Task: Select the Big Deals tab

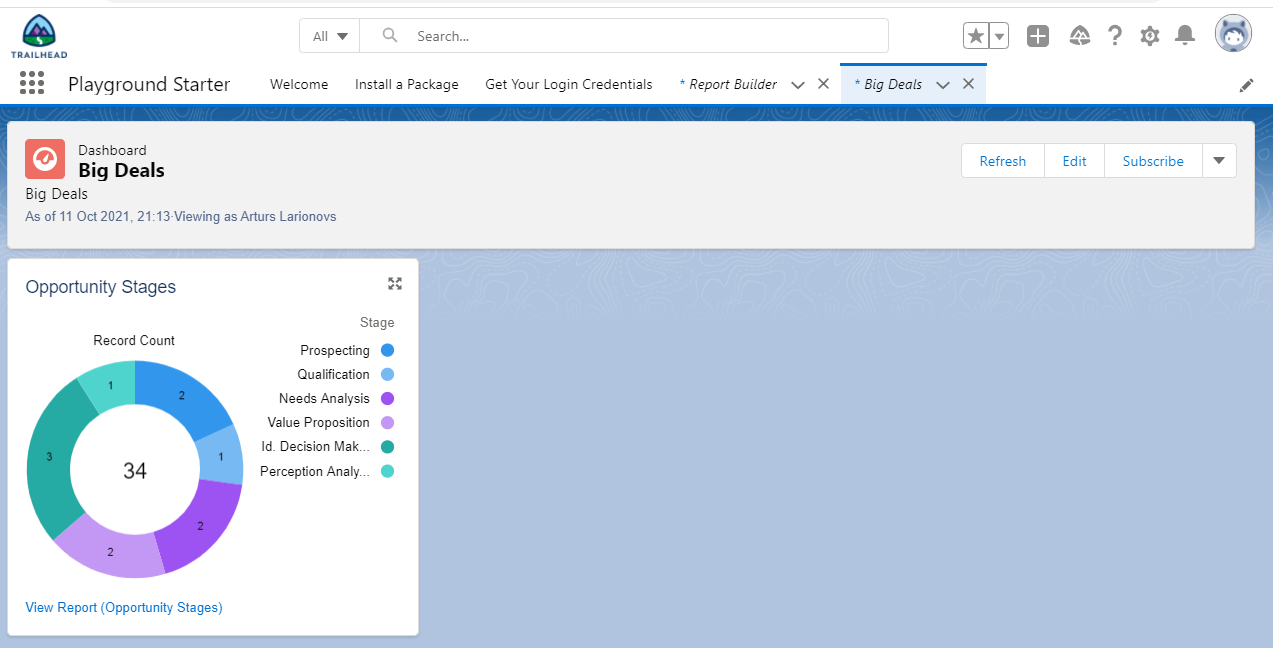Action: [888, 84]
